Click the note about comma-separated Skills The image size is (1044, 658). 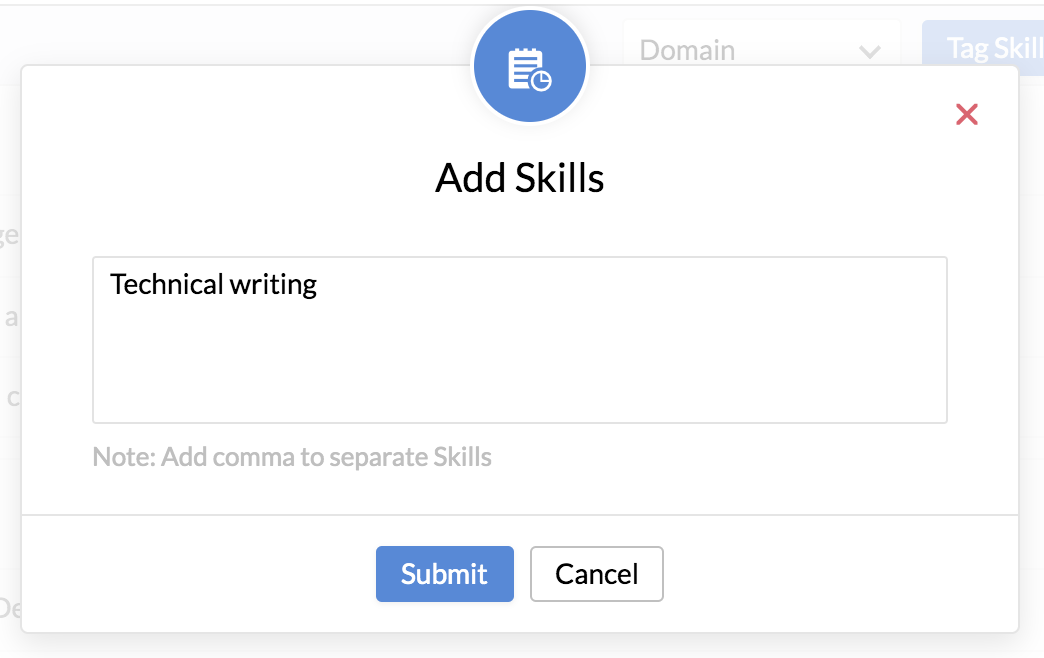click(292, 457)
